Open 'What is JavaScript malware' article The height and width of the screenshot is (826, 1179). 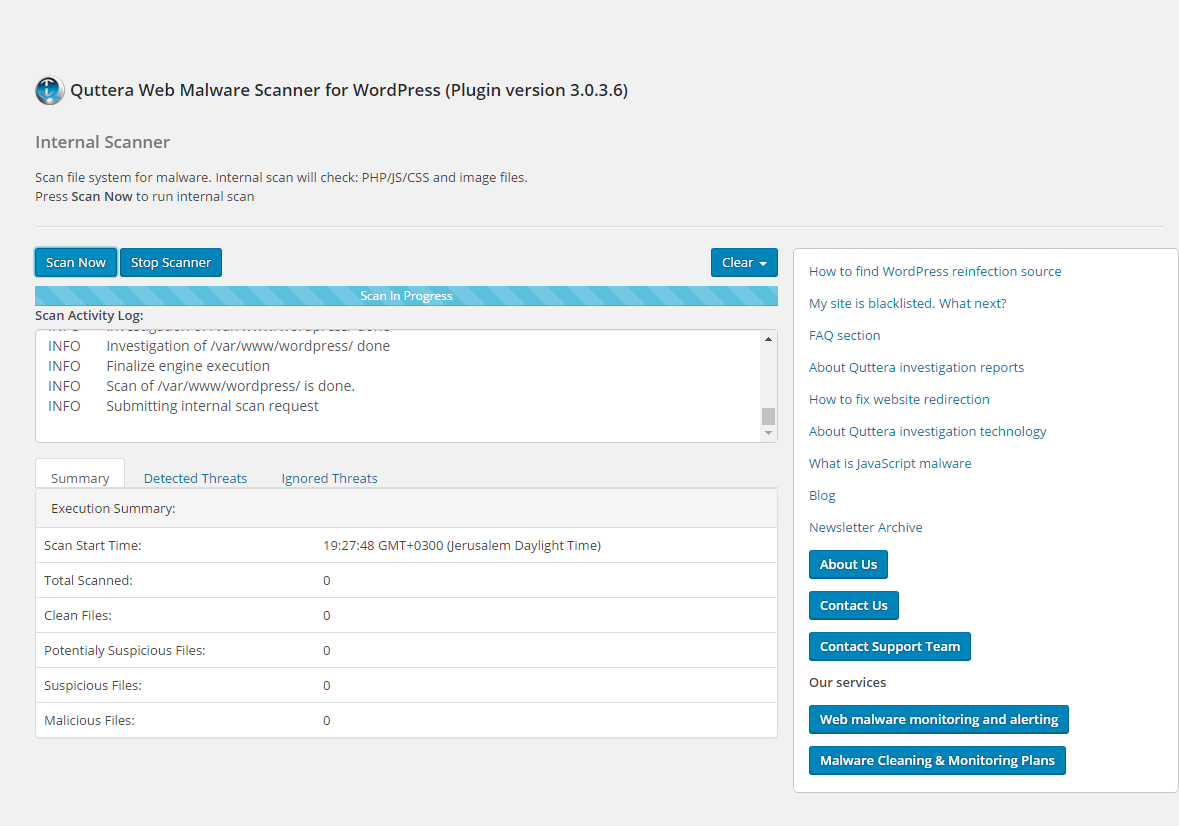coord(889,463)
